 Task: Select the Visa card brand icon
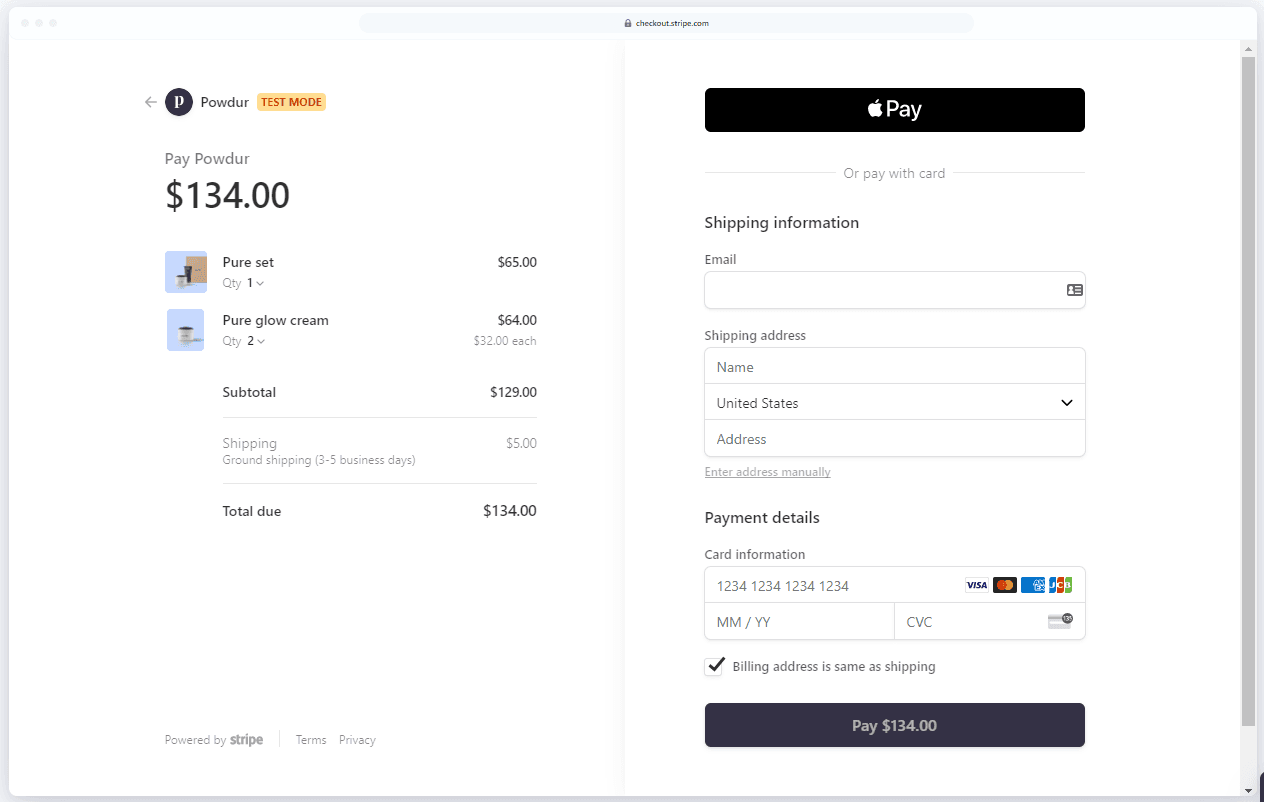977,585
